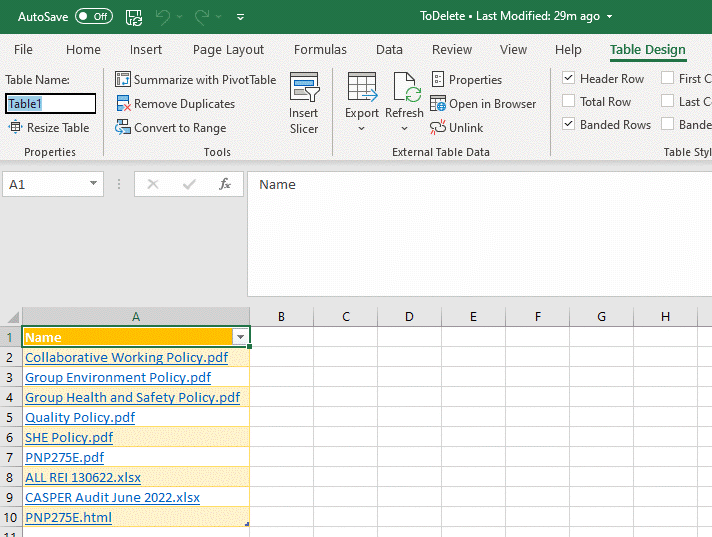Click the Insert Slicer icon
The width and height of the screenshot is (712, 537).
(304, 90)
